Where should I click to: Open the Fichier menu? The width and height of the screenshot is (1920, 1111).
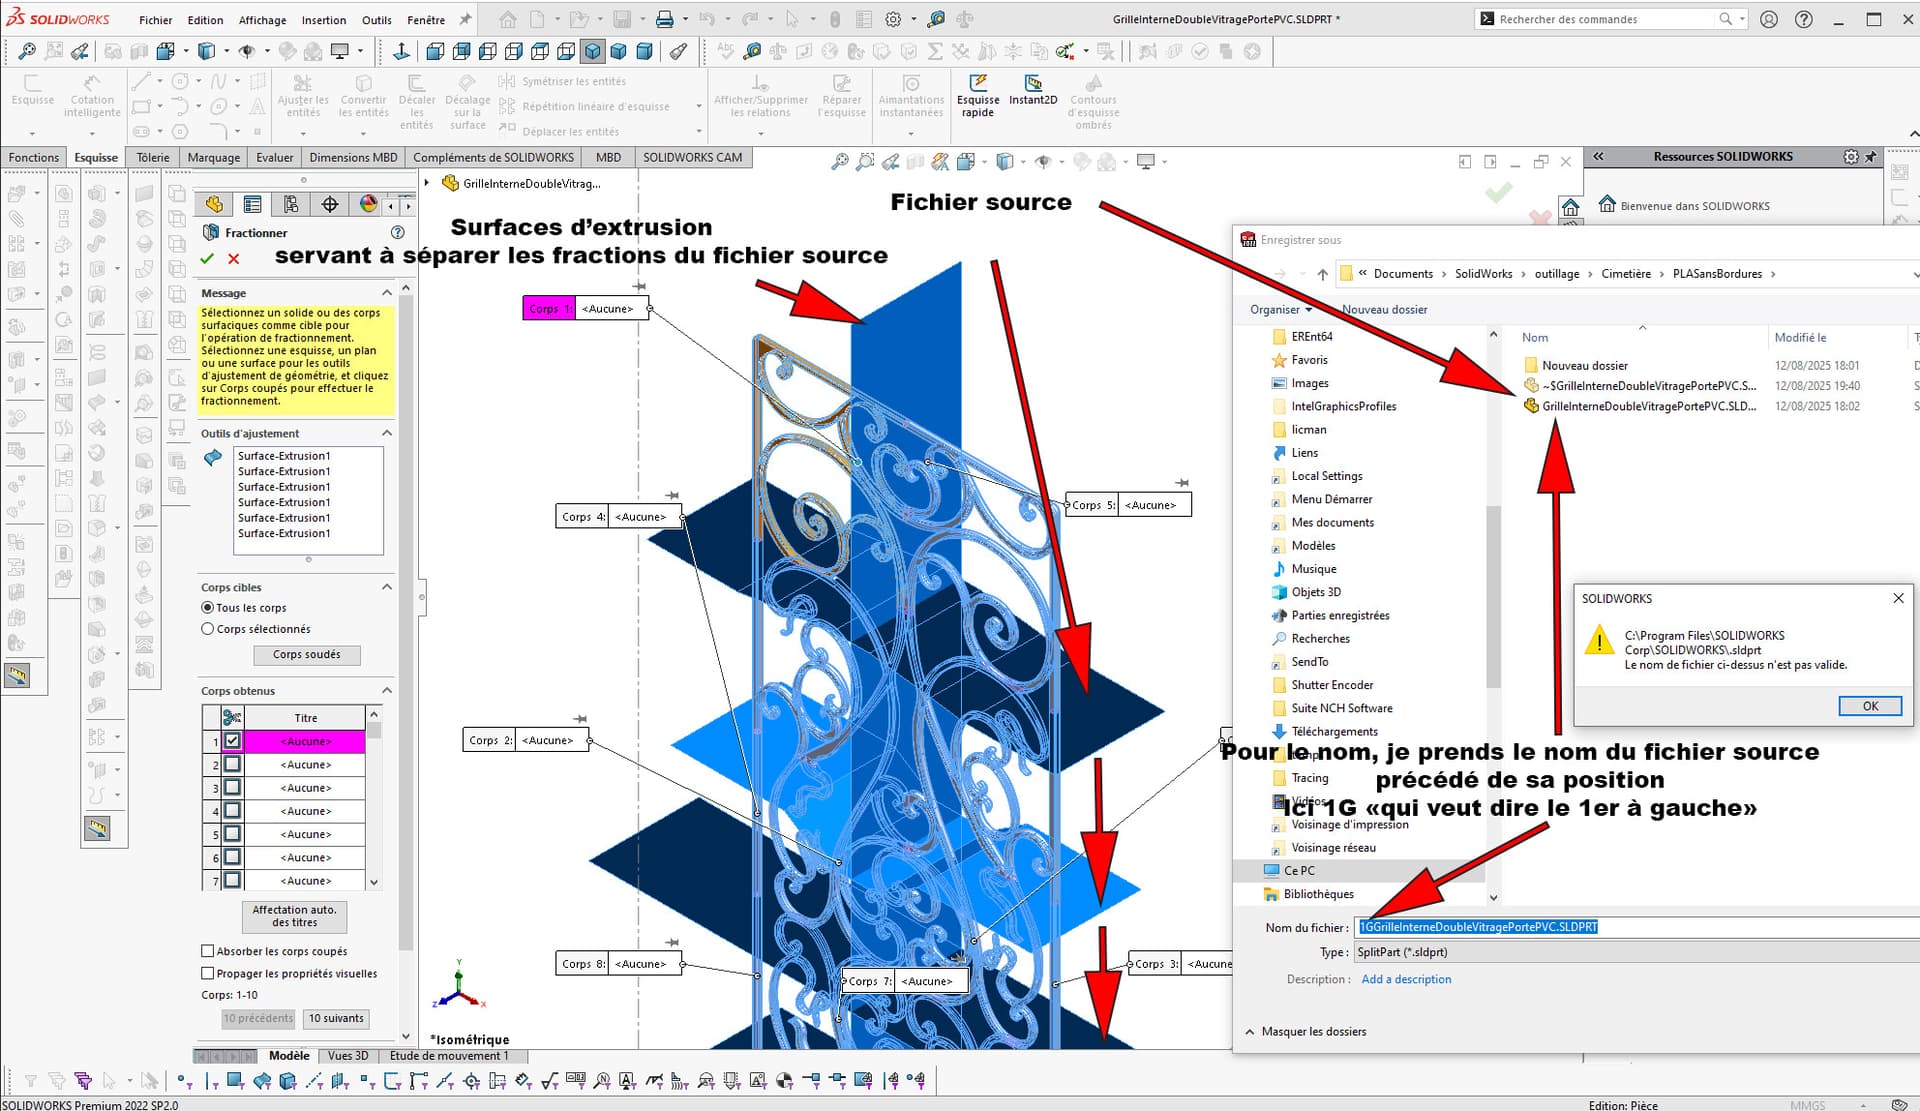point(155,20)
